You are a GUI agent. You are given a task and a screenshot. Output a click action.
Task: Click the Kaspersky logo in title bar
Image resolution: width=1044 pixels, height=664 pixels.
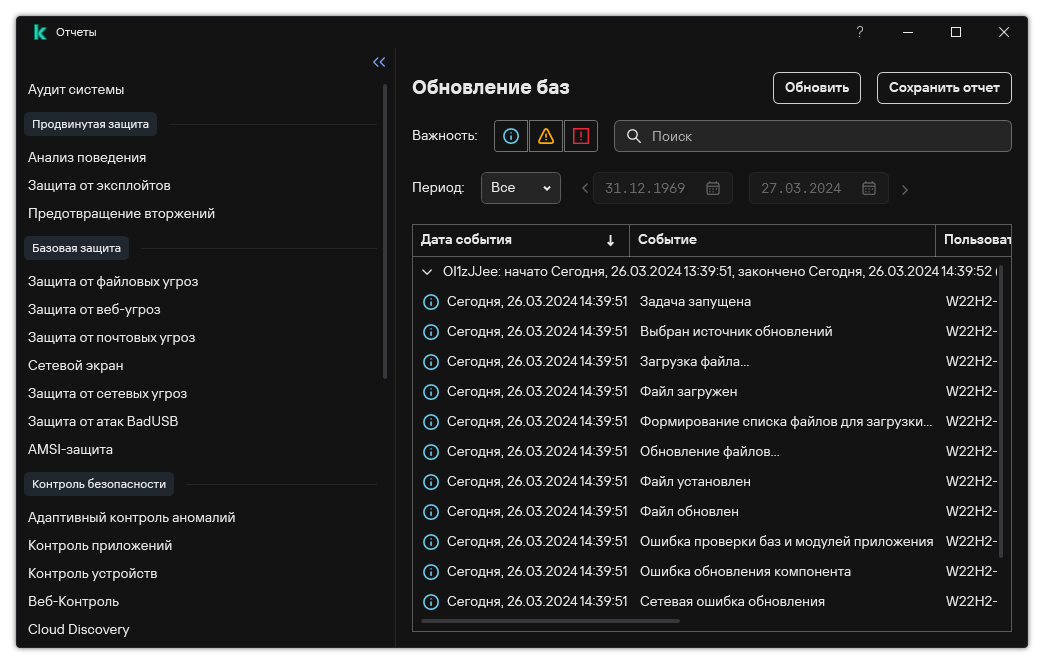coord(40,32)
